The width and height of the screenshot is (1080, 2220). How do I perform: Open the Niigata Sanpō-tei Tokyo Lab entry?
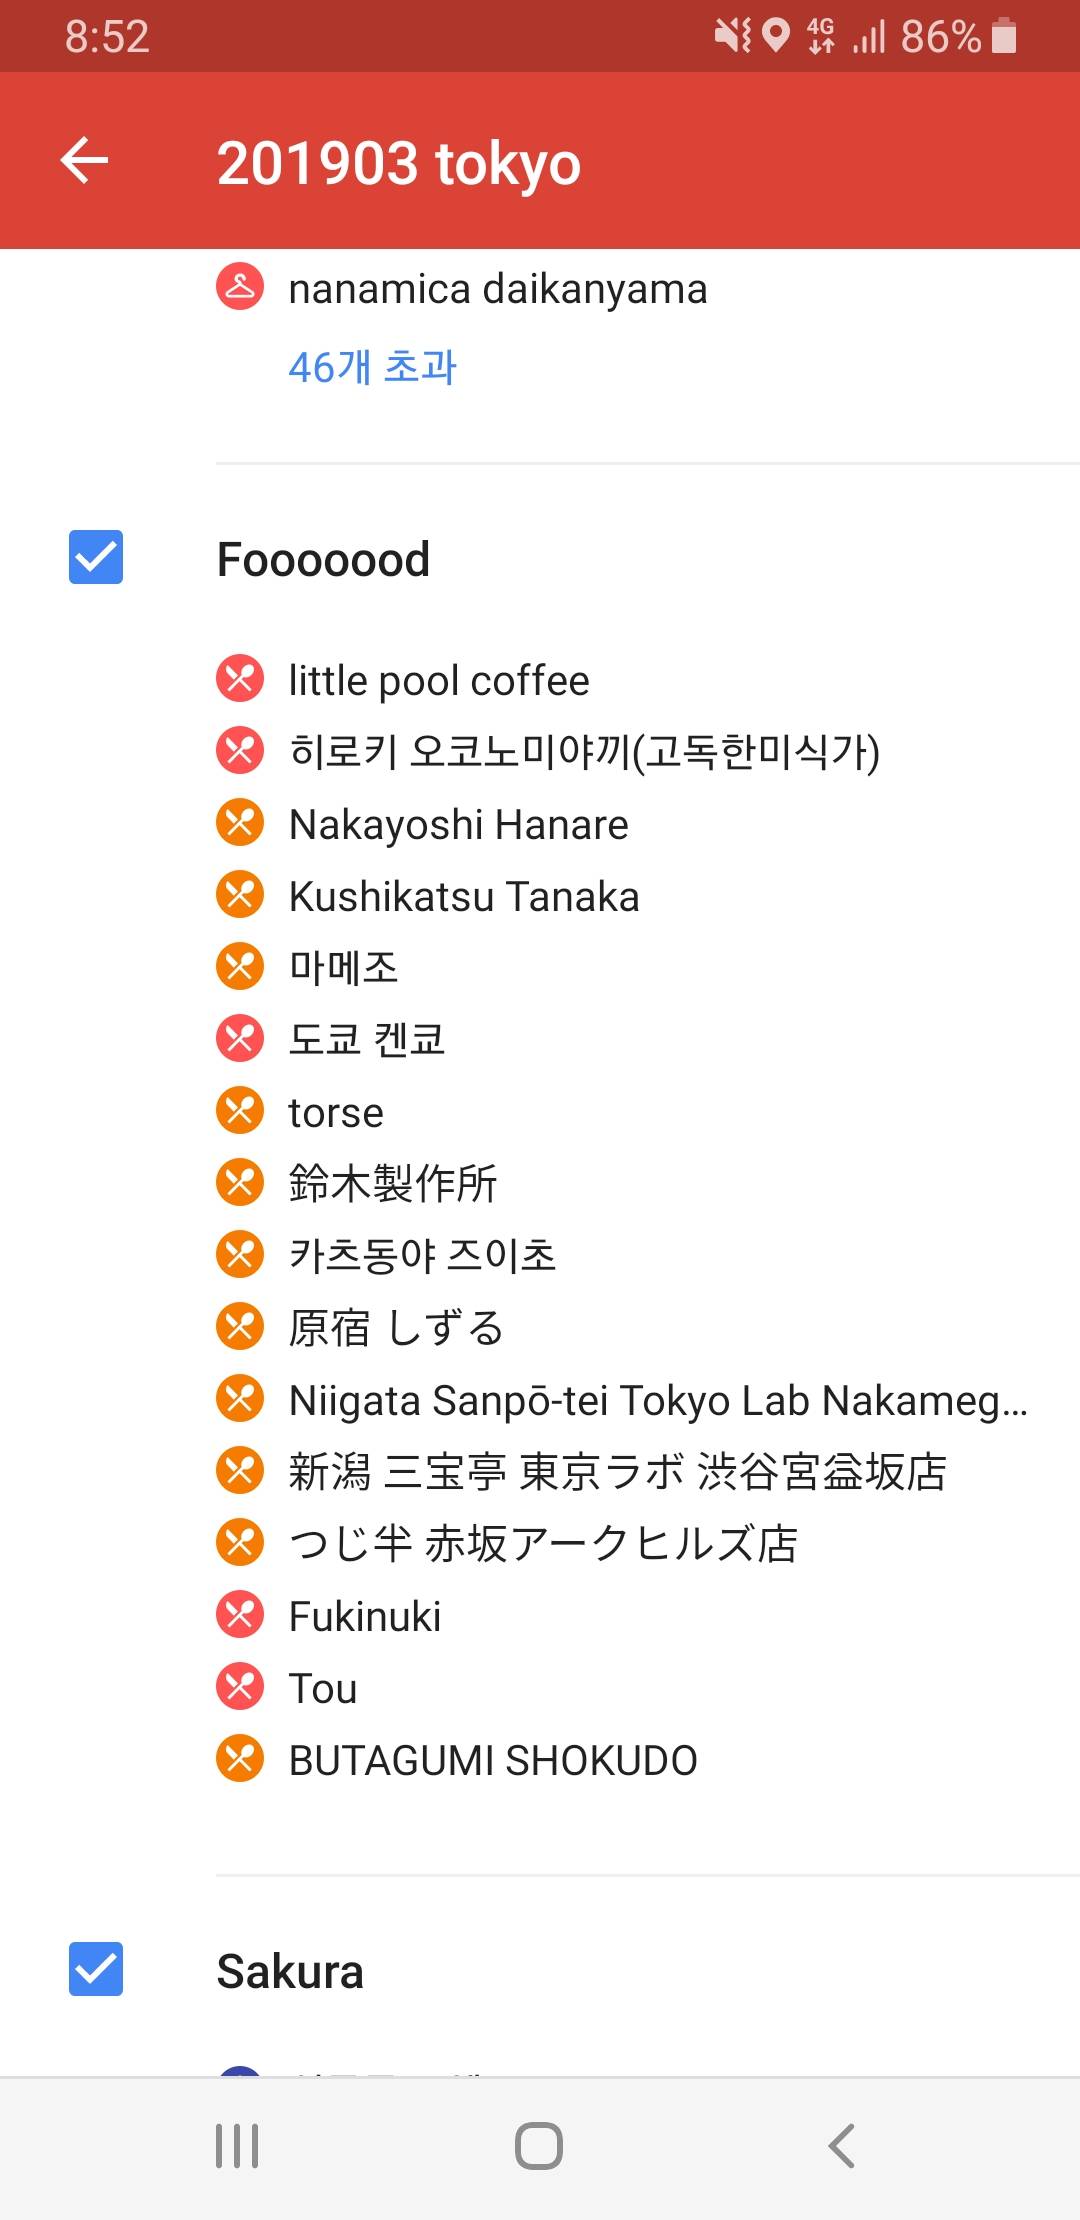click(657, 1400)
